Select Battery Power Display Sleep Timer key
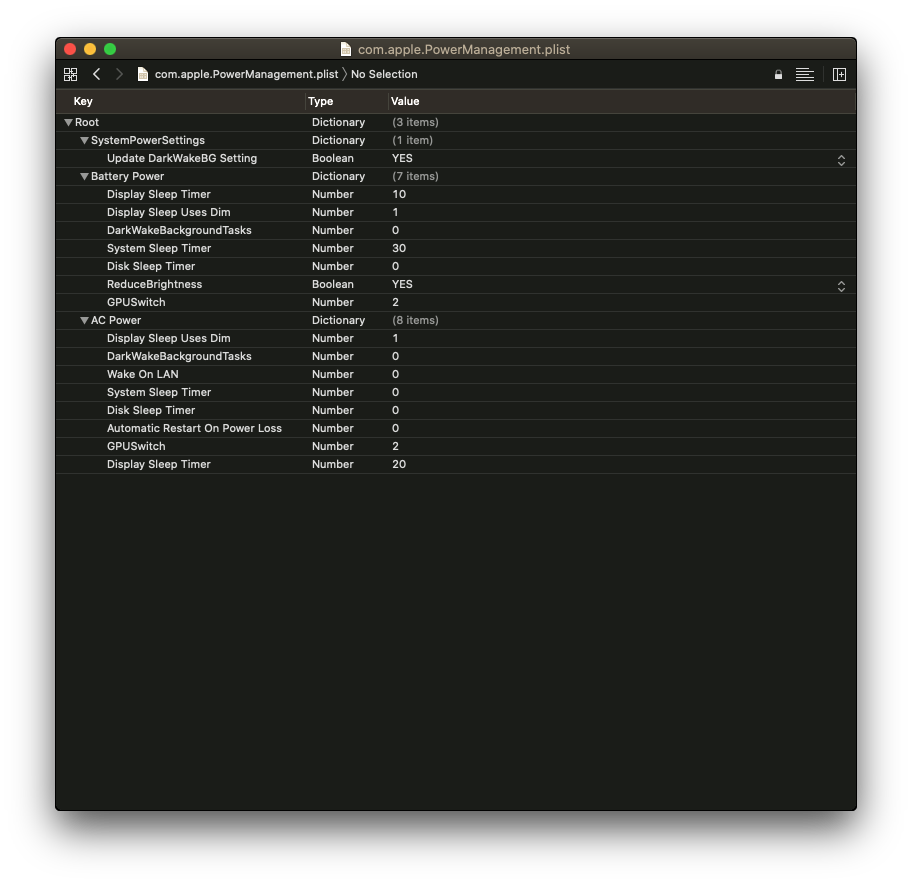This screenshot has height=884, width=912. (159, 194)
